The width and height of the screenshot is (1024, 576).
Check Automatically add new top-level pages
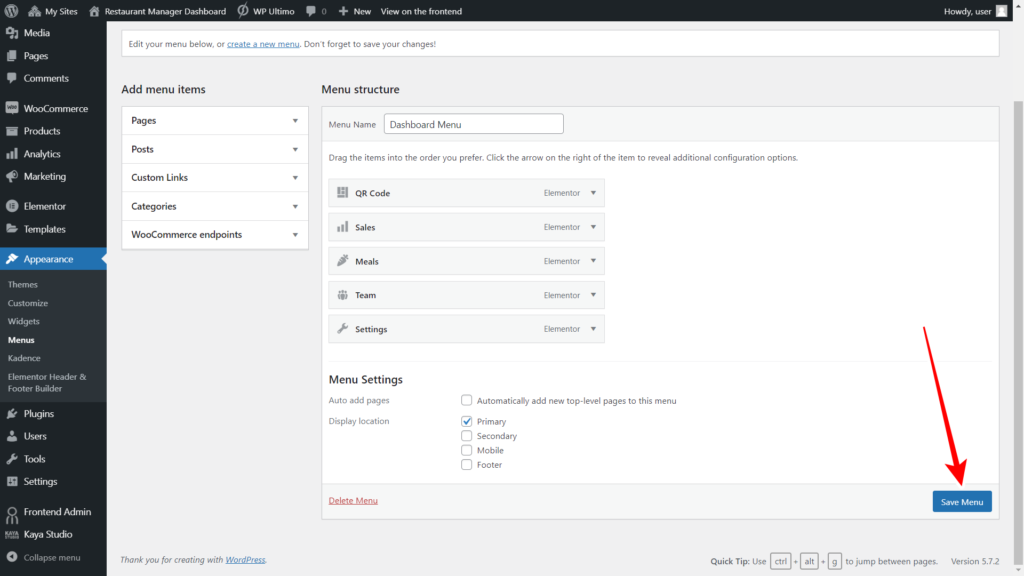(466, 400)
